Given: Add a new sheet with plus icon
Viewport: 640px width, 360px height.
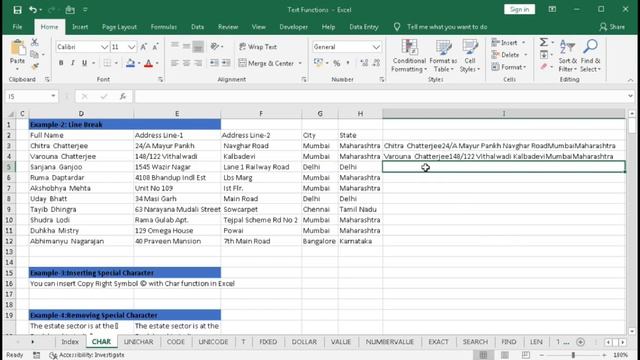Looking at the screenshot, I should 580,342.
